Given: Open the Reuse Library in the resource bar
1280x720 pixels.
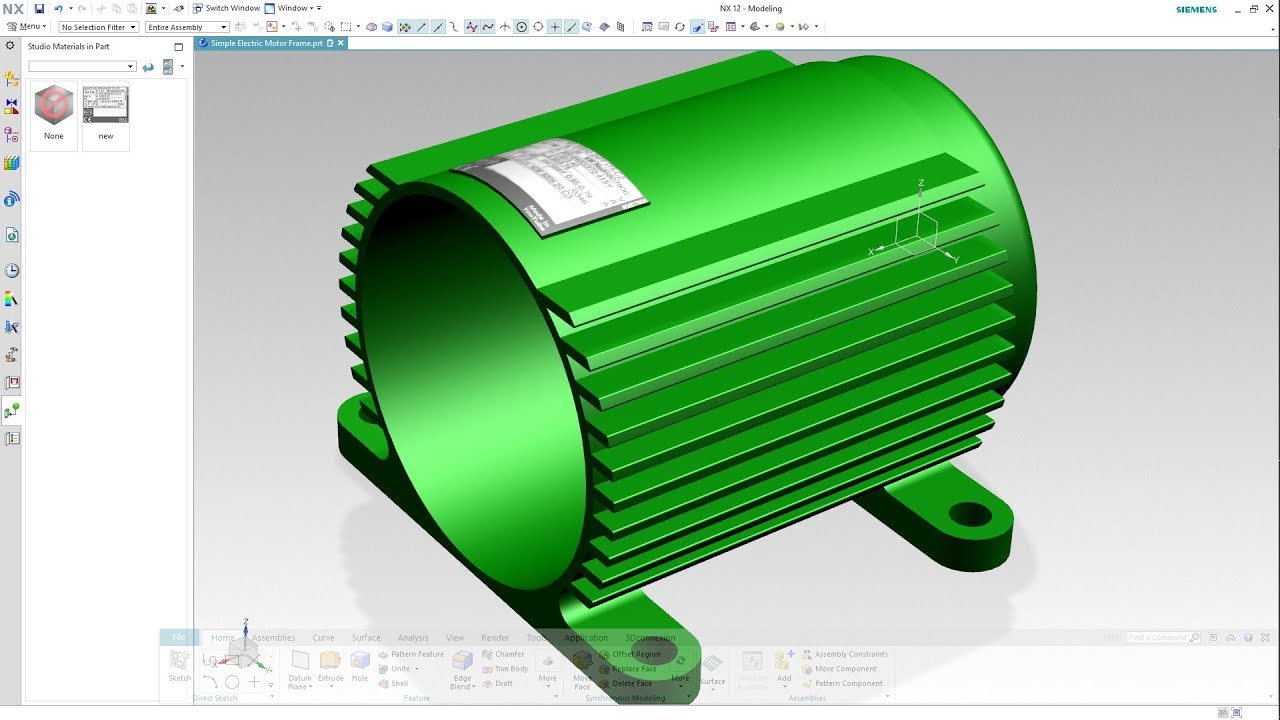Looking at the screenshot, I should [12, 162].
